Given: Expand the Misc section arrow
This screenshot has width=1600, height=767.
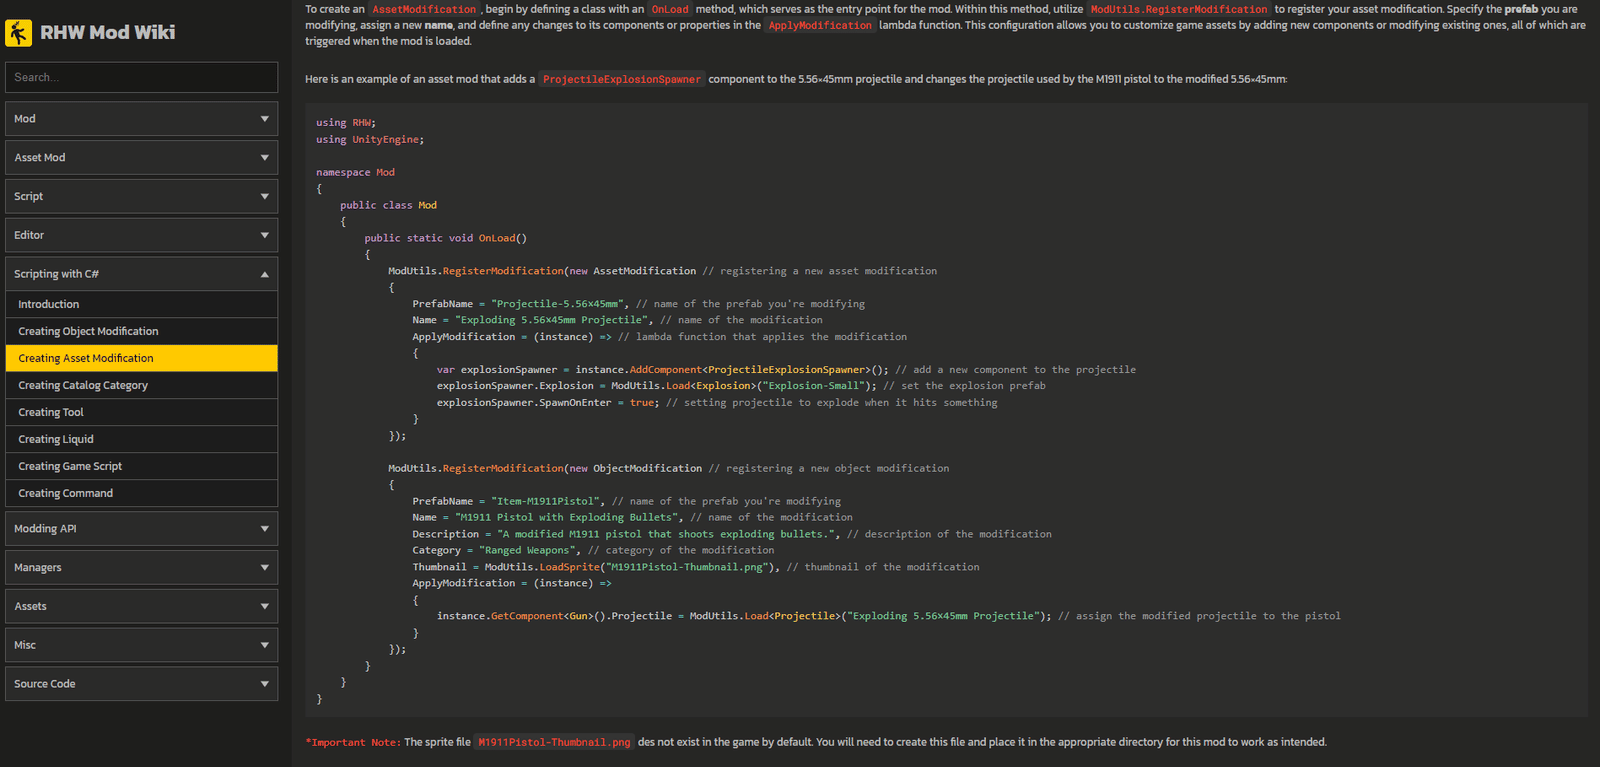Looking at the screenshot, I should pos(265,646).
